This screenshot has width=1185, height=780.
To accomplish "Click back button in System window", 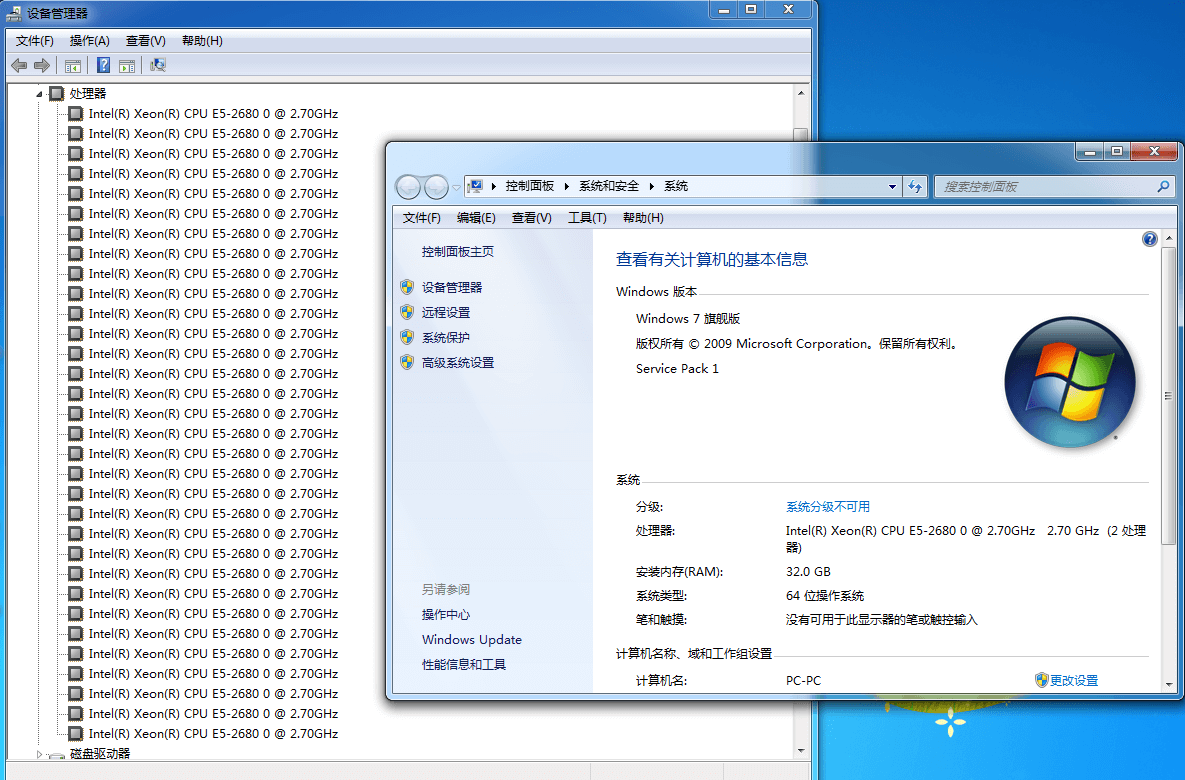I will (x=409, y=186).
